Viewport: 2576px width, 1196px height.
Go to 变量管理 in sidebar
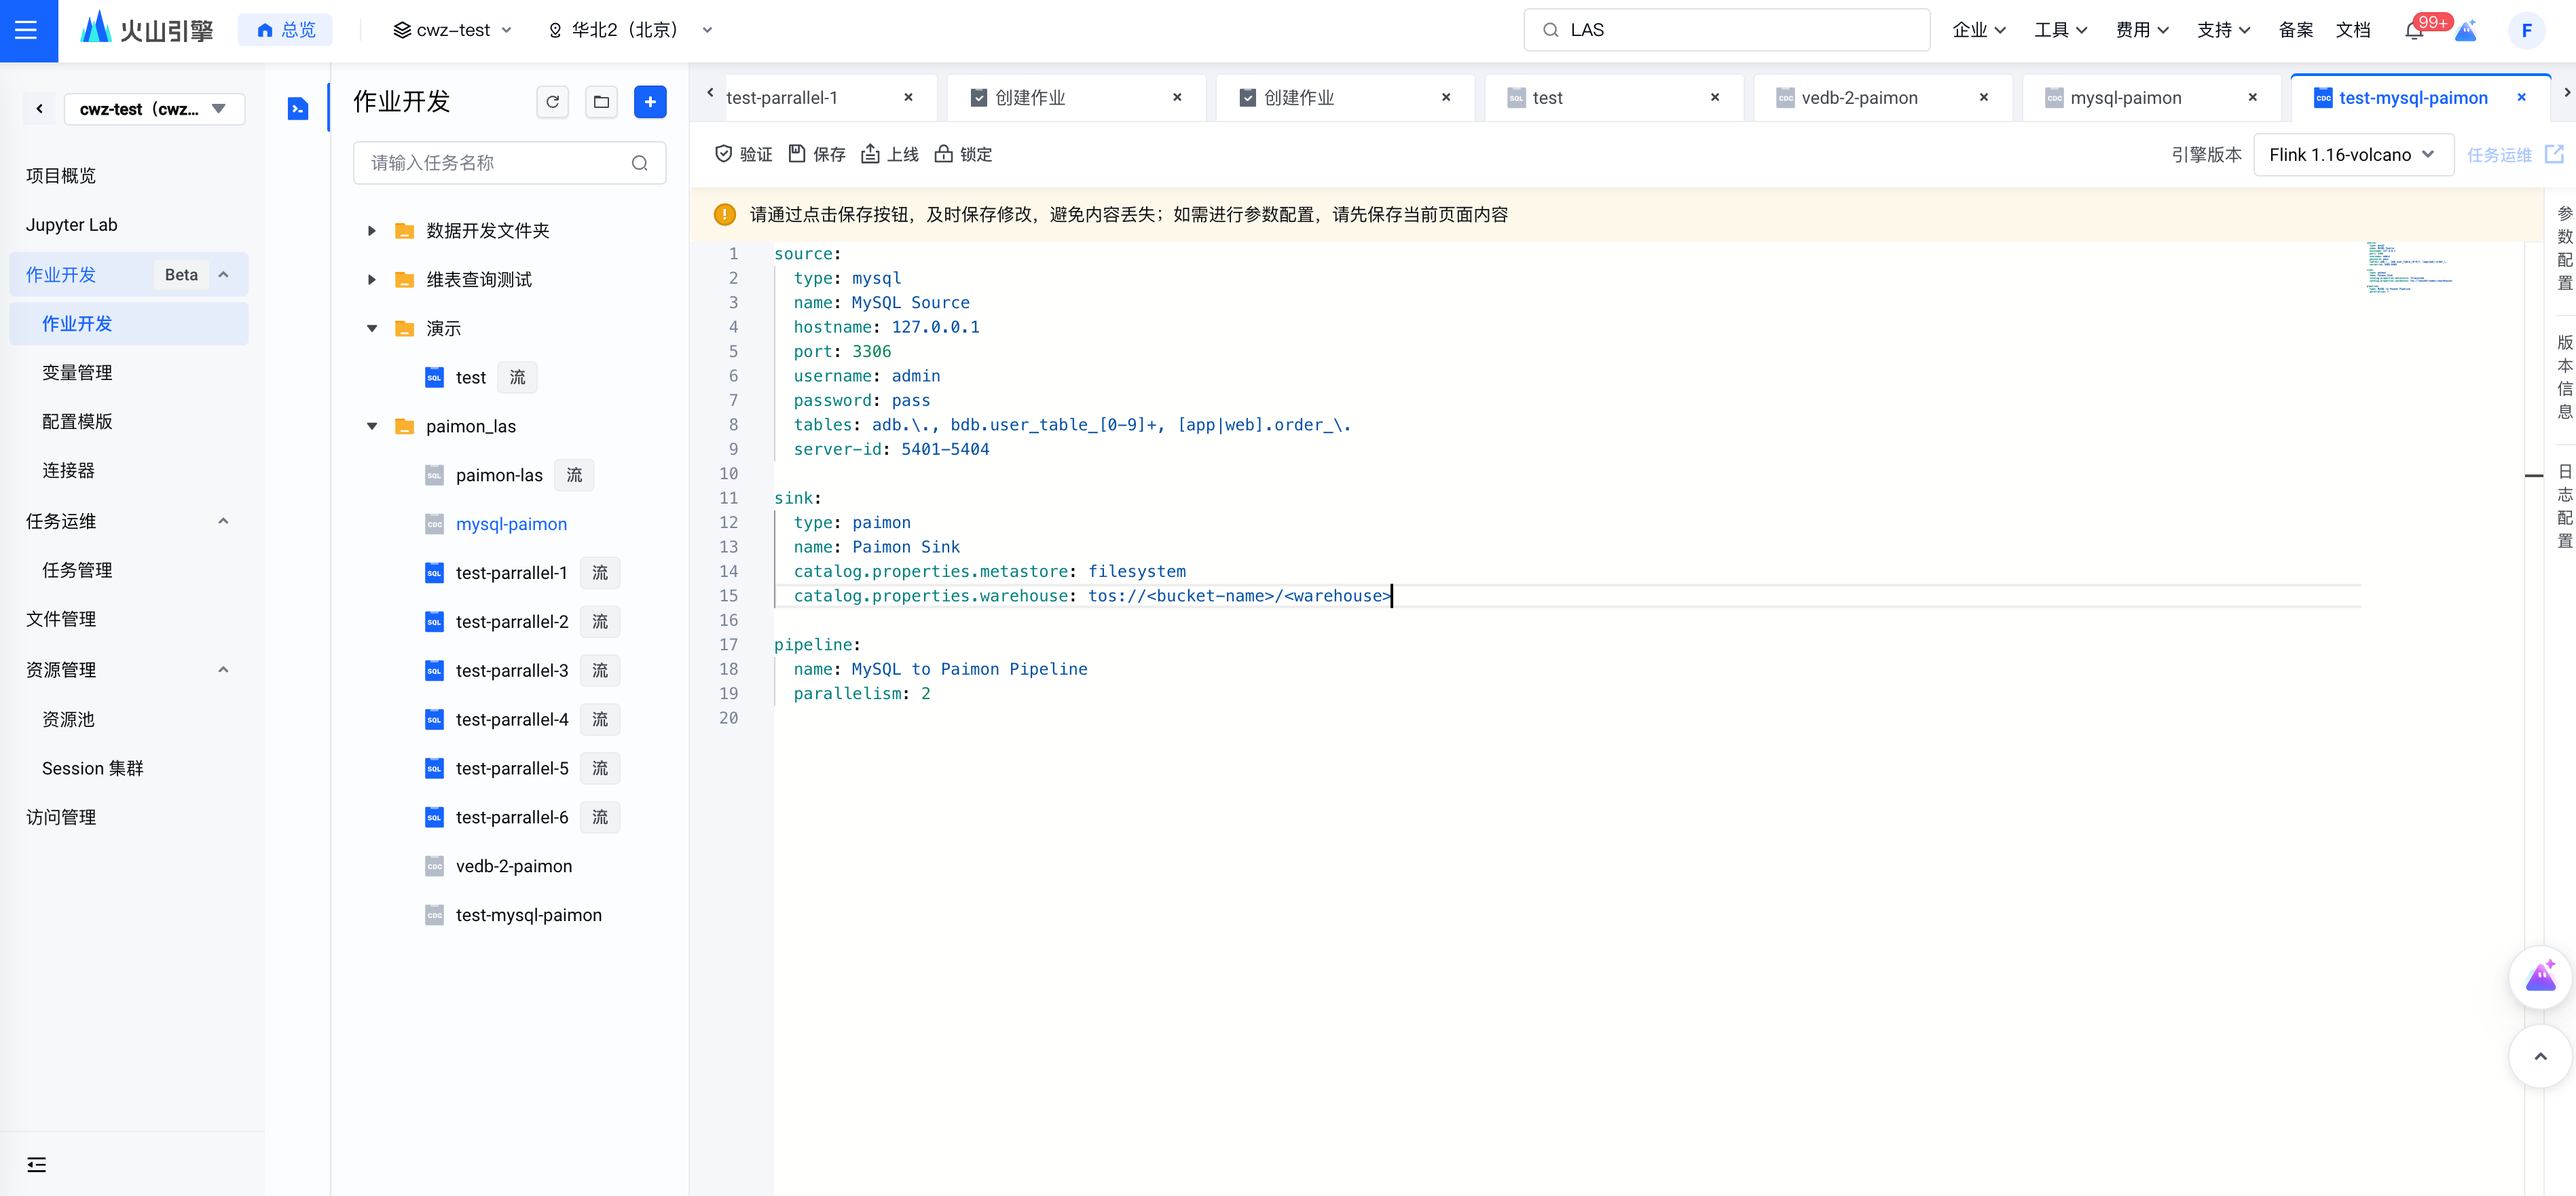[x=77, y=372]
